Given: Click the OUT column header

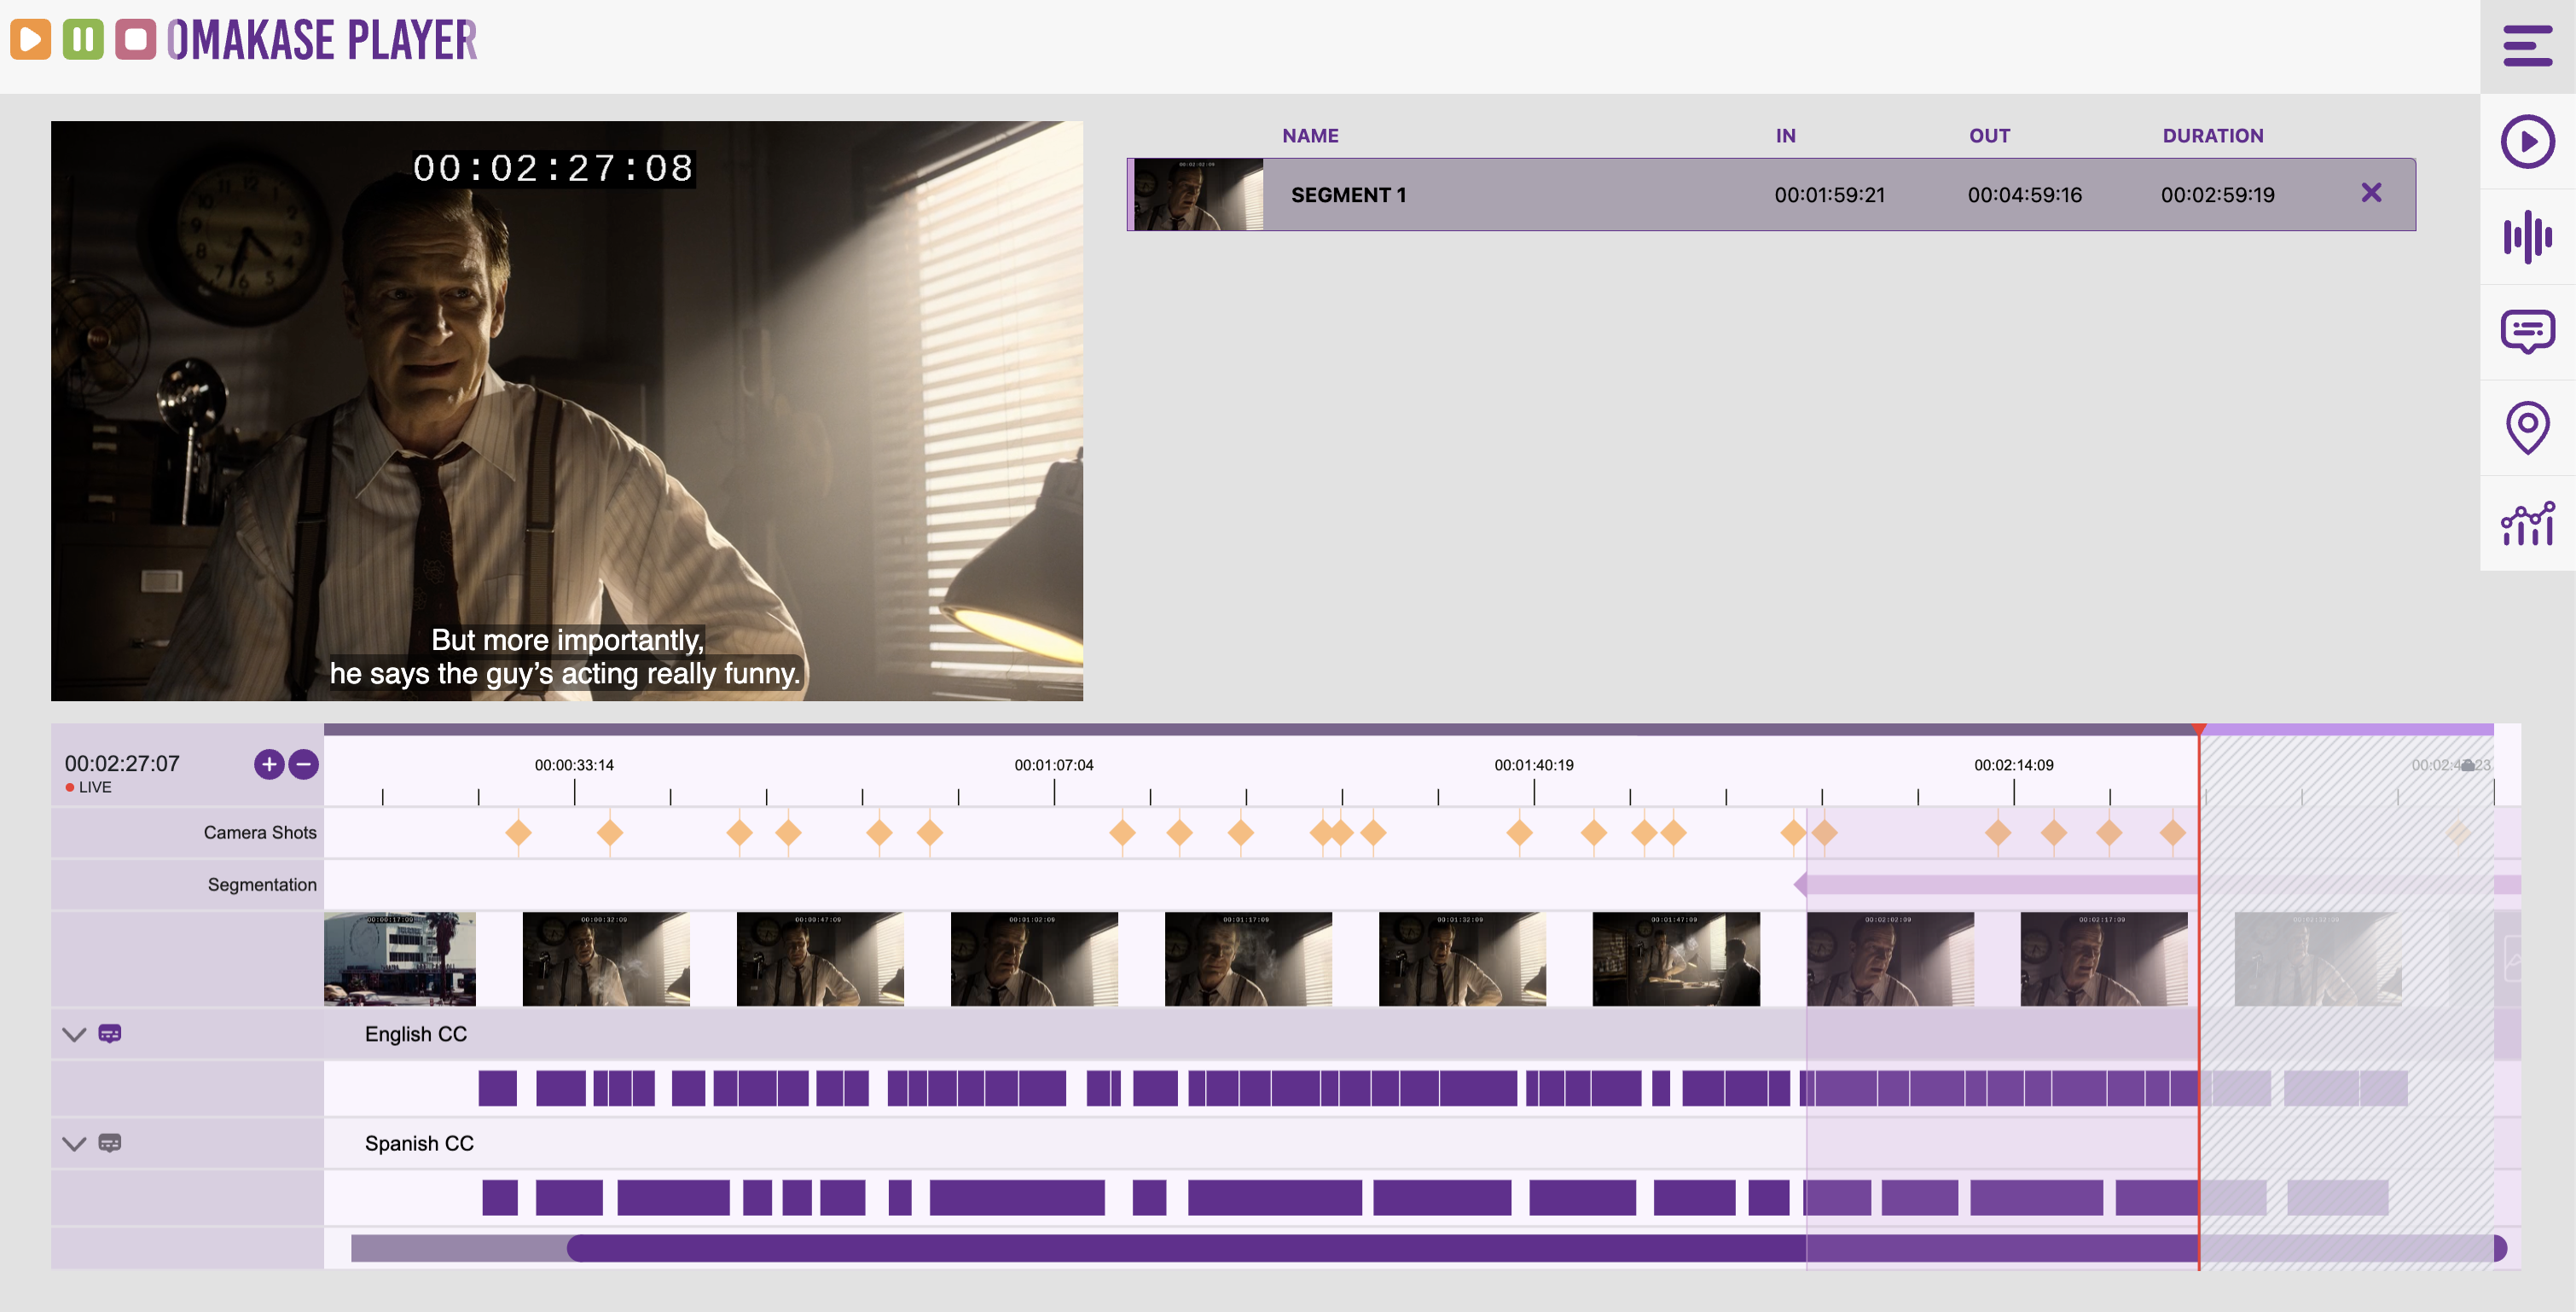Looking at the screenshot, I should tap(1989, 136).
